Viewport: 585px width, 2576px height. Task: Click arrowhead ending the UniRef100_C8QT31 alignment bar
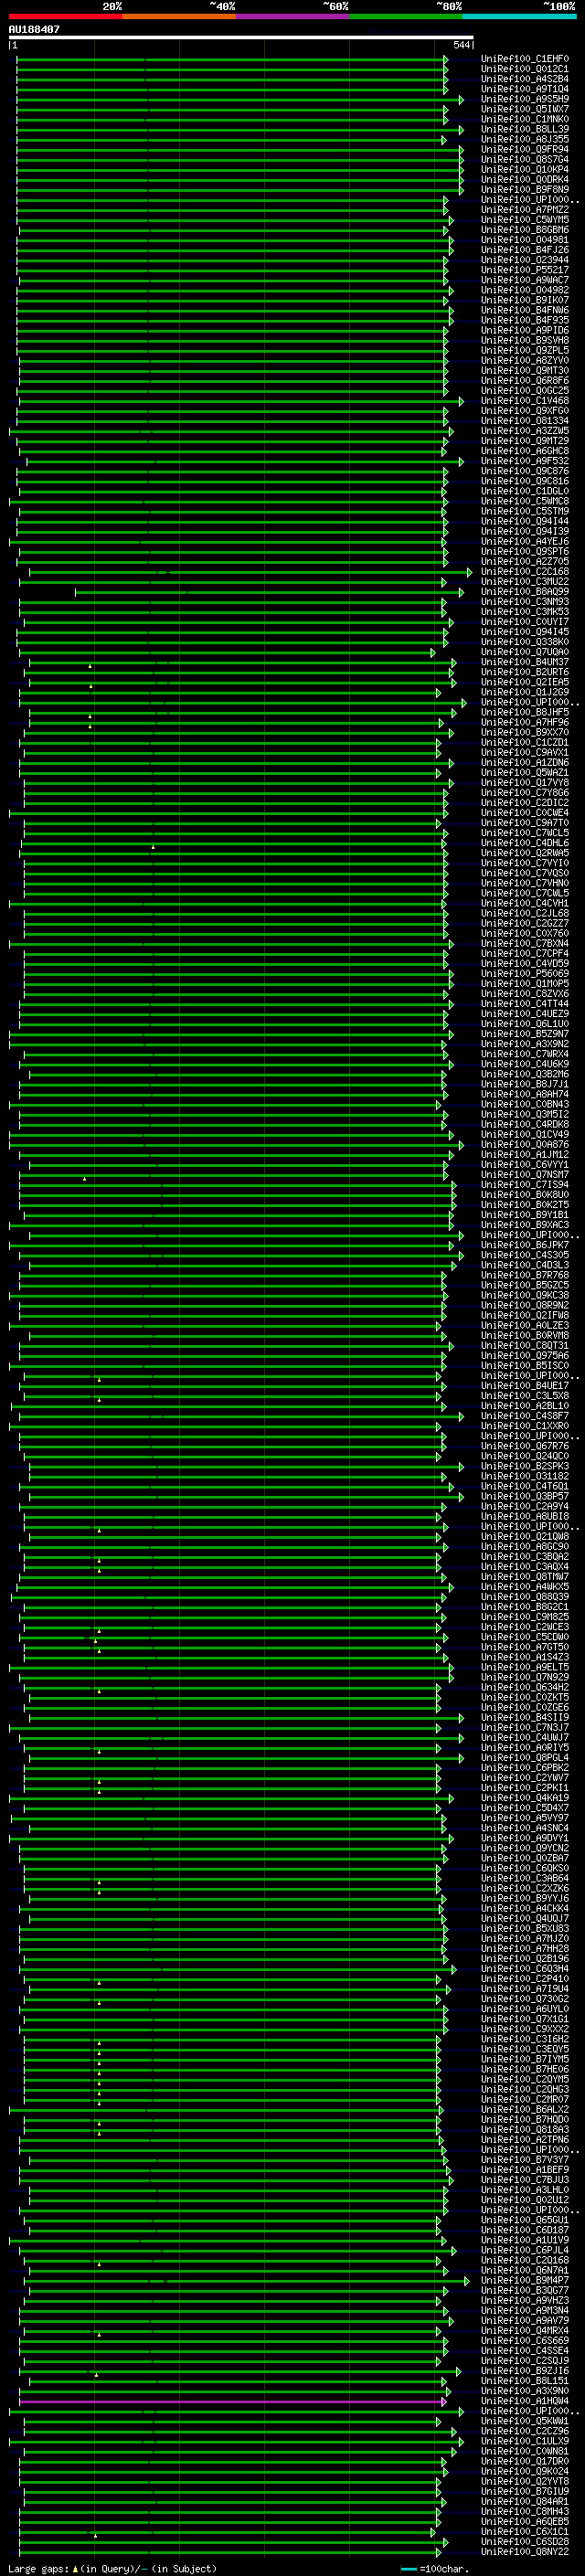[x=451, y=1346]
